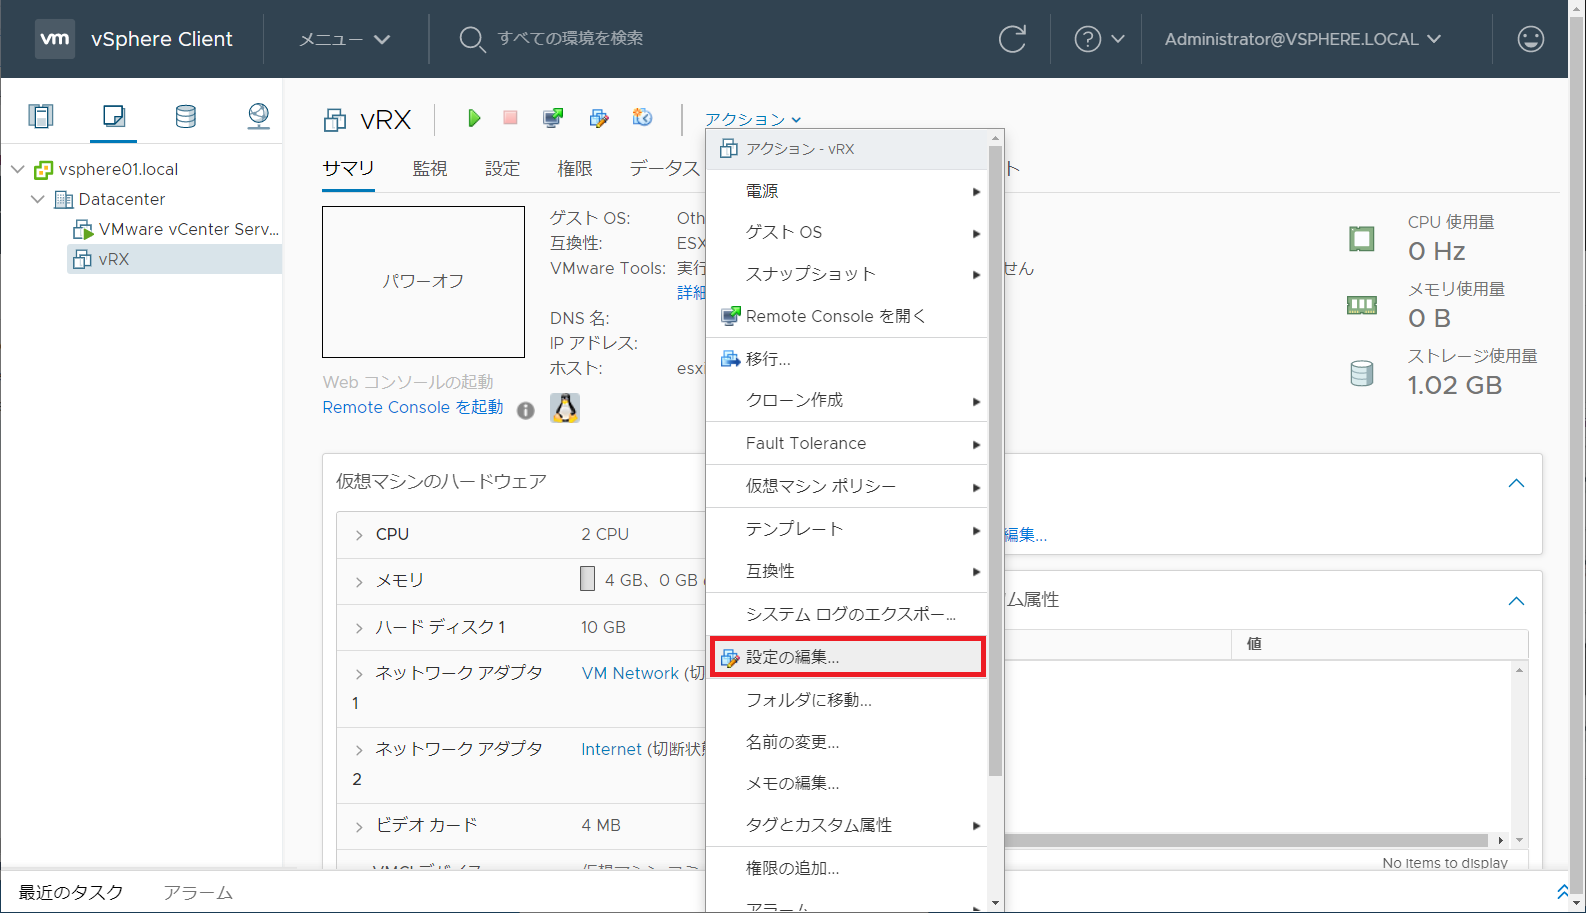Launch console icon in vRX toolbar
Image resolution: width=1586 pixels, height=913 pixels.
(x=553, y=118)
